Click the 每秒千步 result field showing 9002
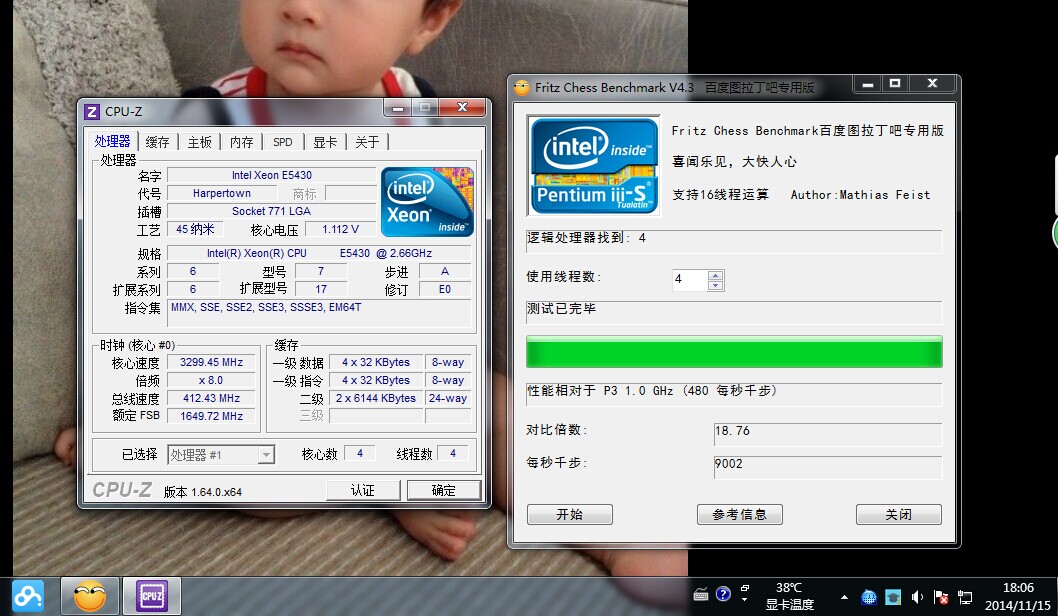 click(828, 467)
